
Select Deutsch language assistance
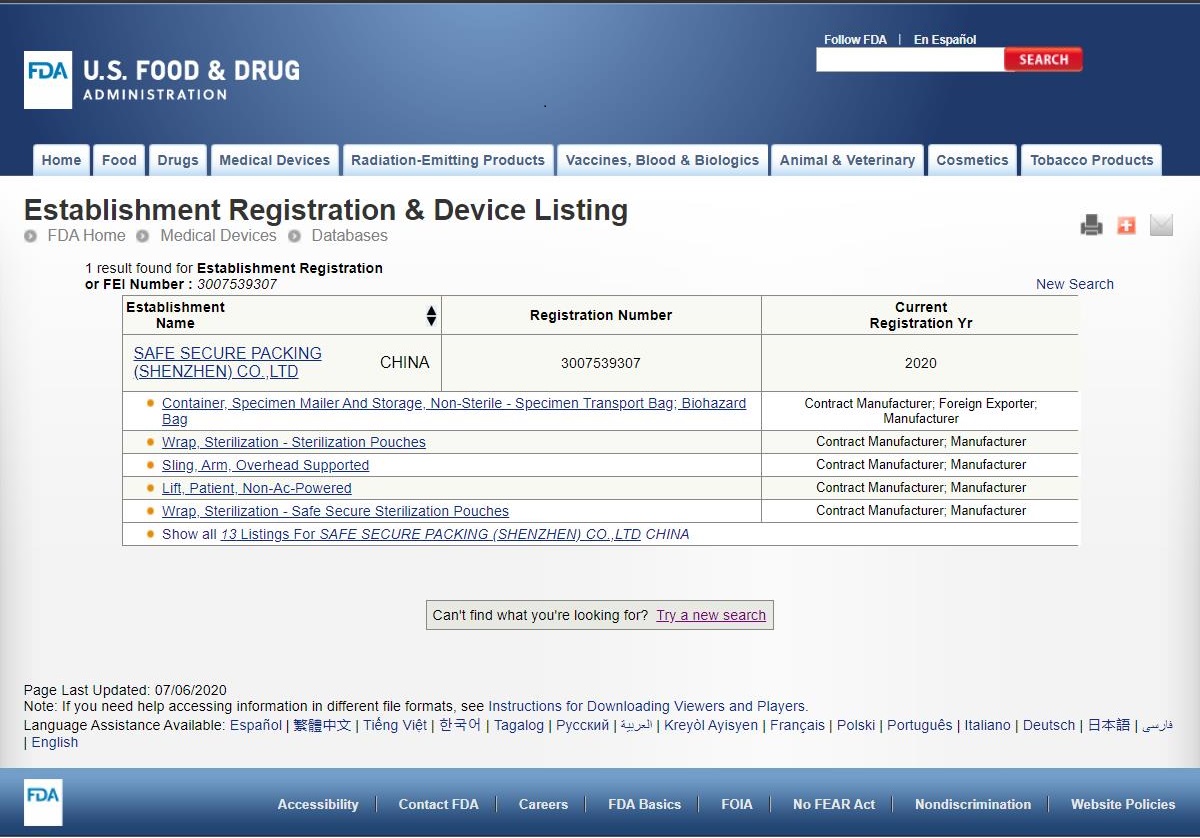[1049, 725]
